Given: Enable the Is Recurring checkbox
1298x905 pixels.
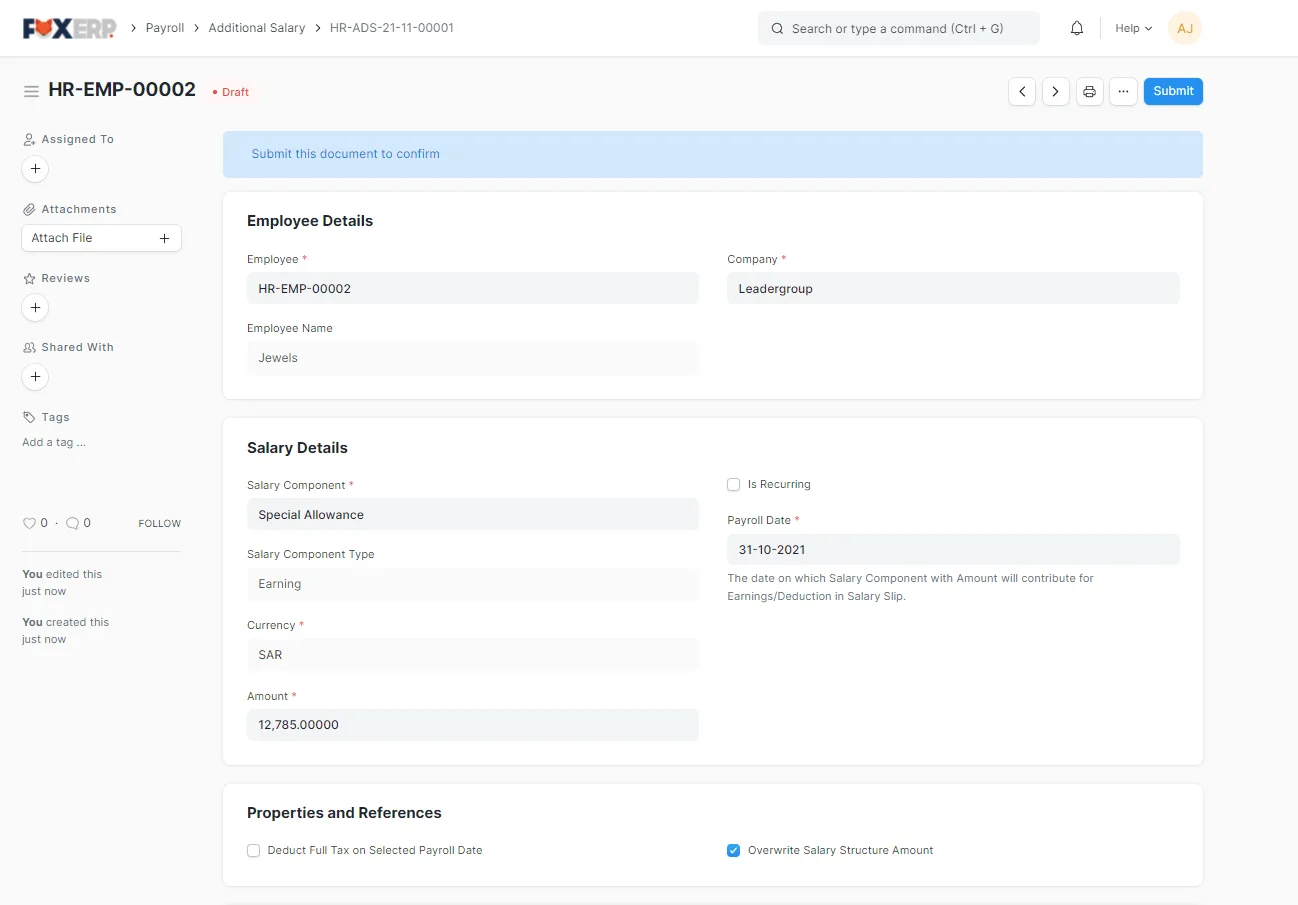Looking at the screenshot, I should 734,484.
